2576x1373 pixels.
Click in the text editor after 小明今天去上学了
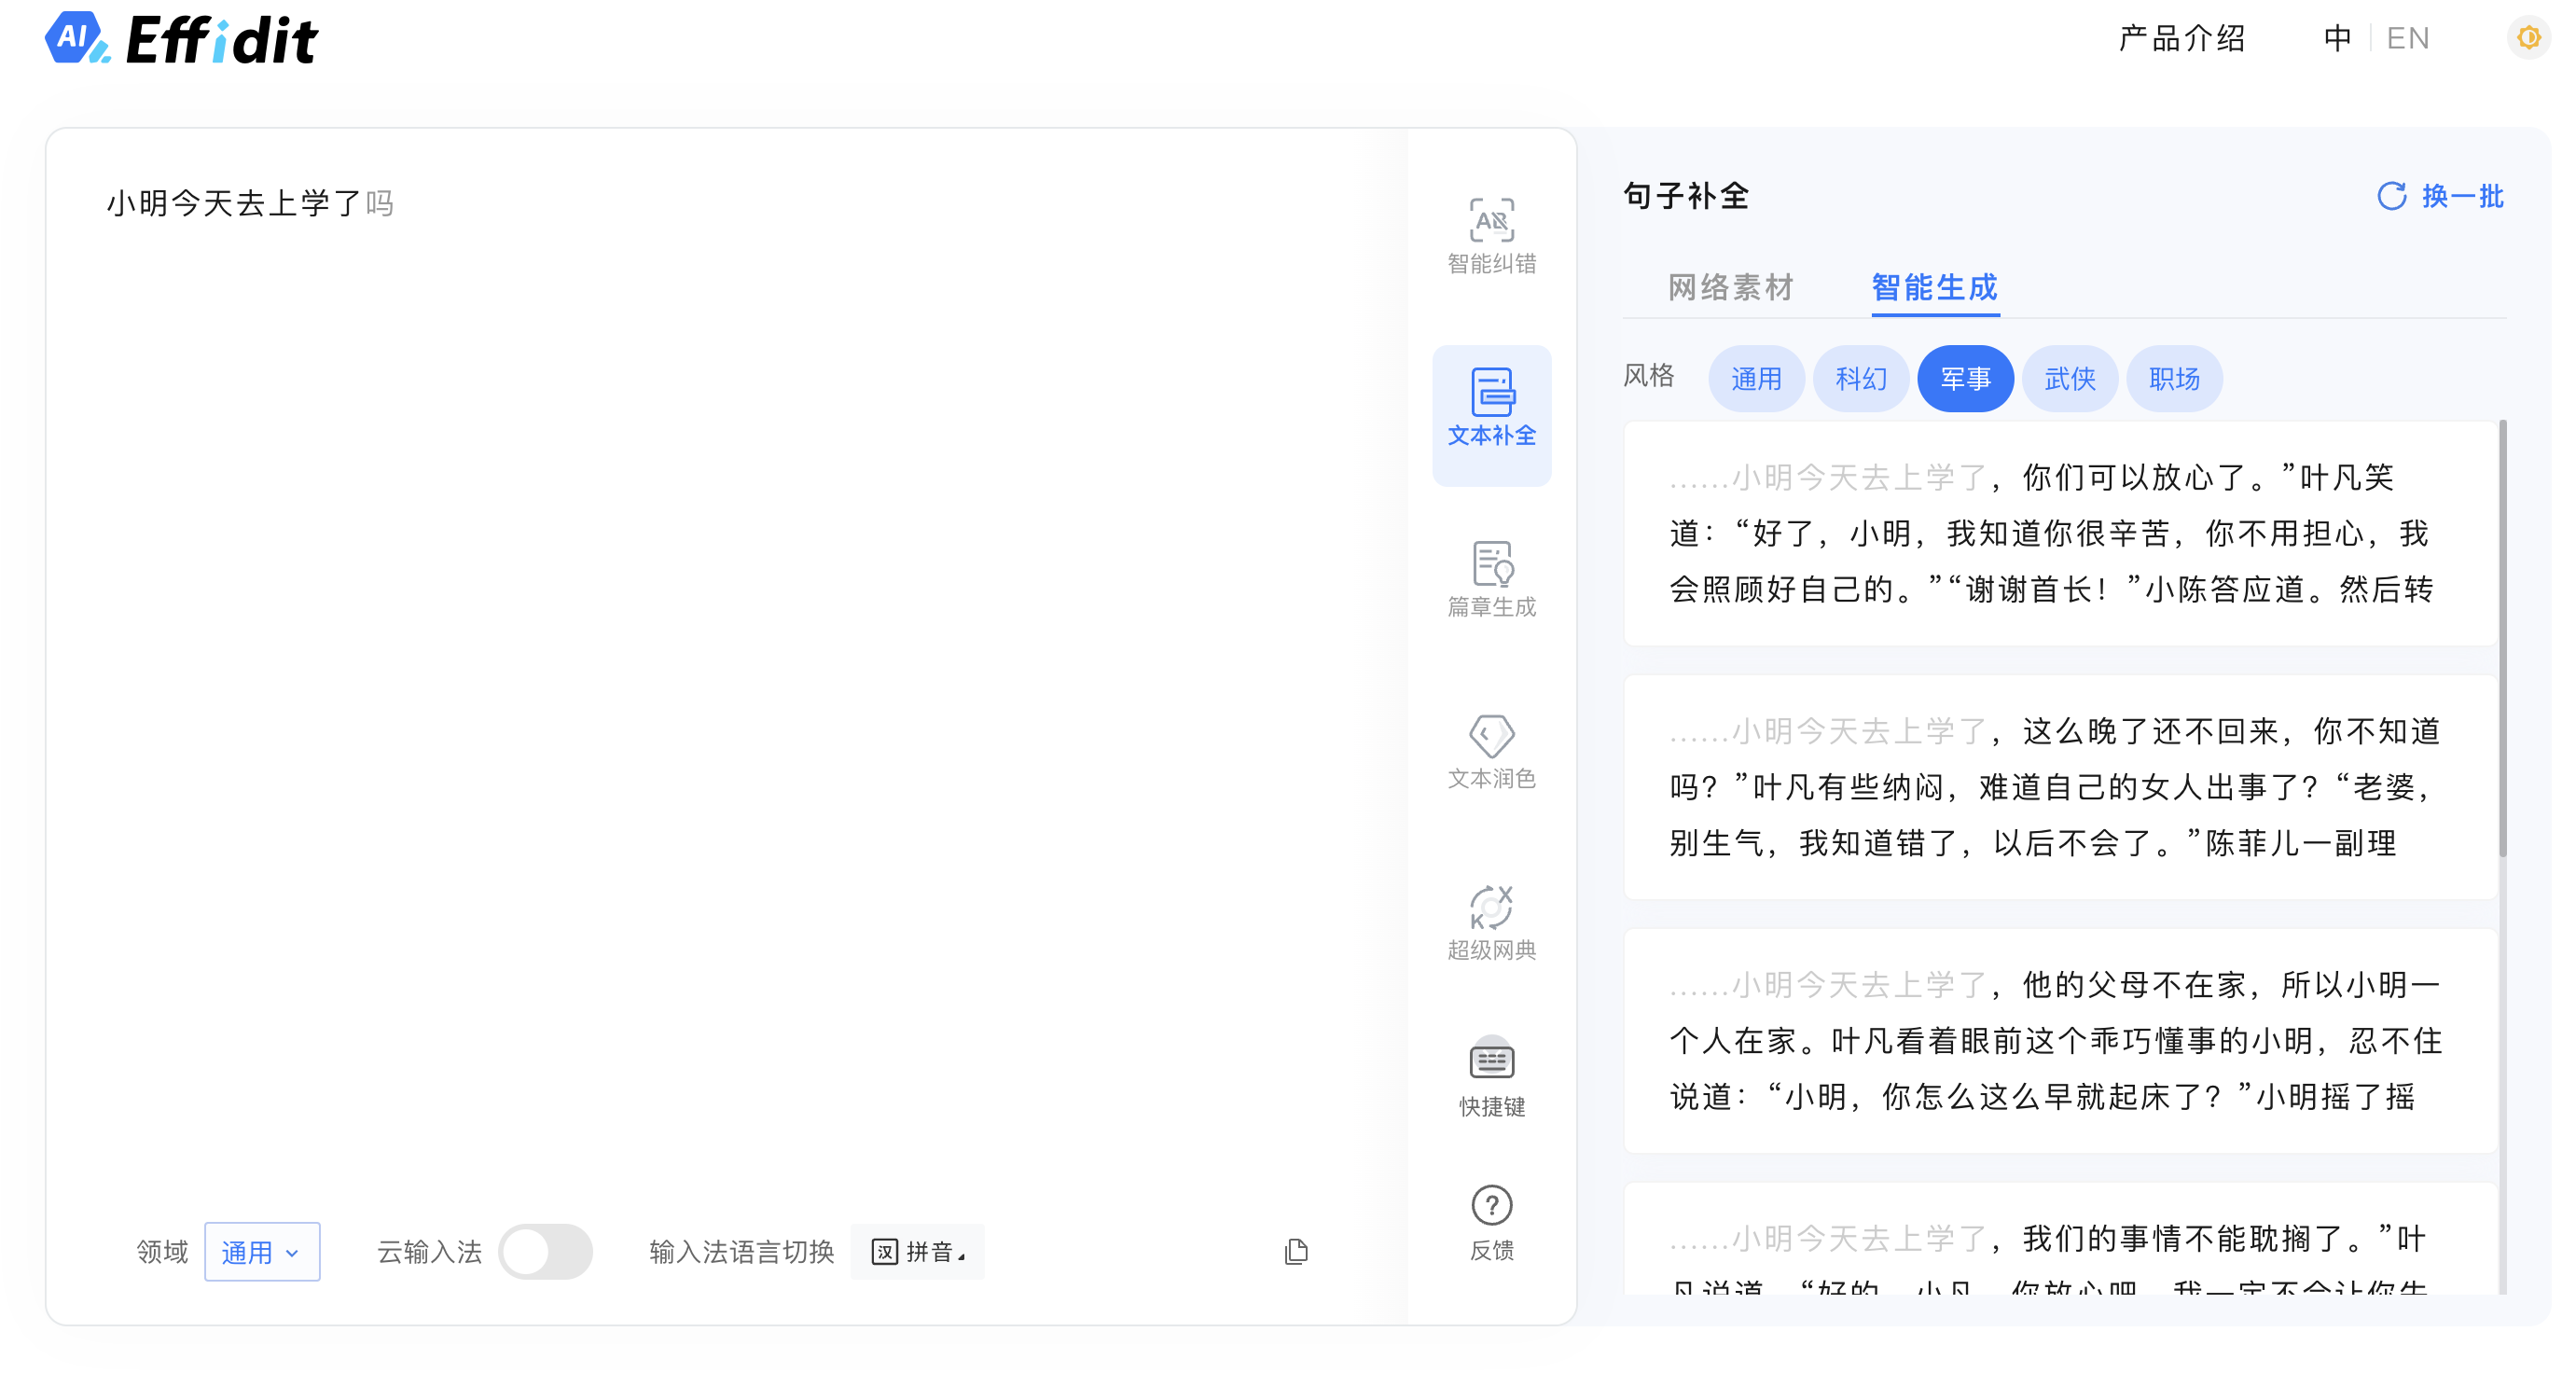(x=364, y=204)
